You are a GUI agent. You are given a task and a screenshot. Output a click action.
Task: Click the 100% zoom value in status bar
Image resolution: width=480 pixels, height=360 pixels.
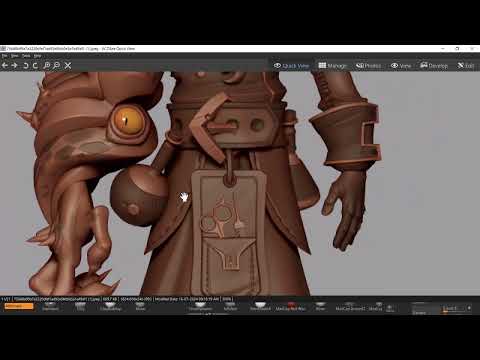pos(227,299)
